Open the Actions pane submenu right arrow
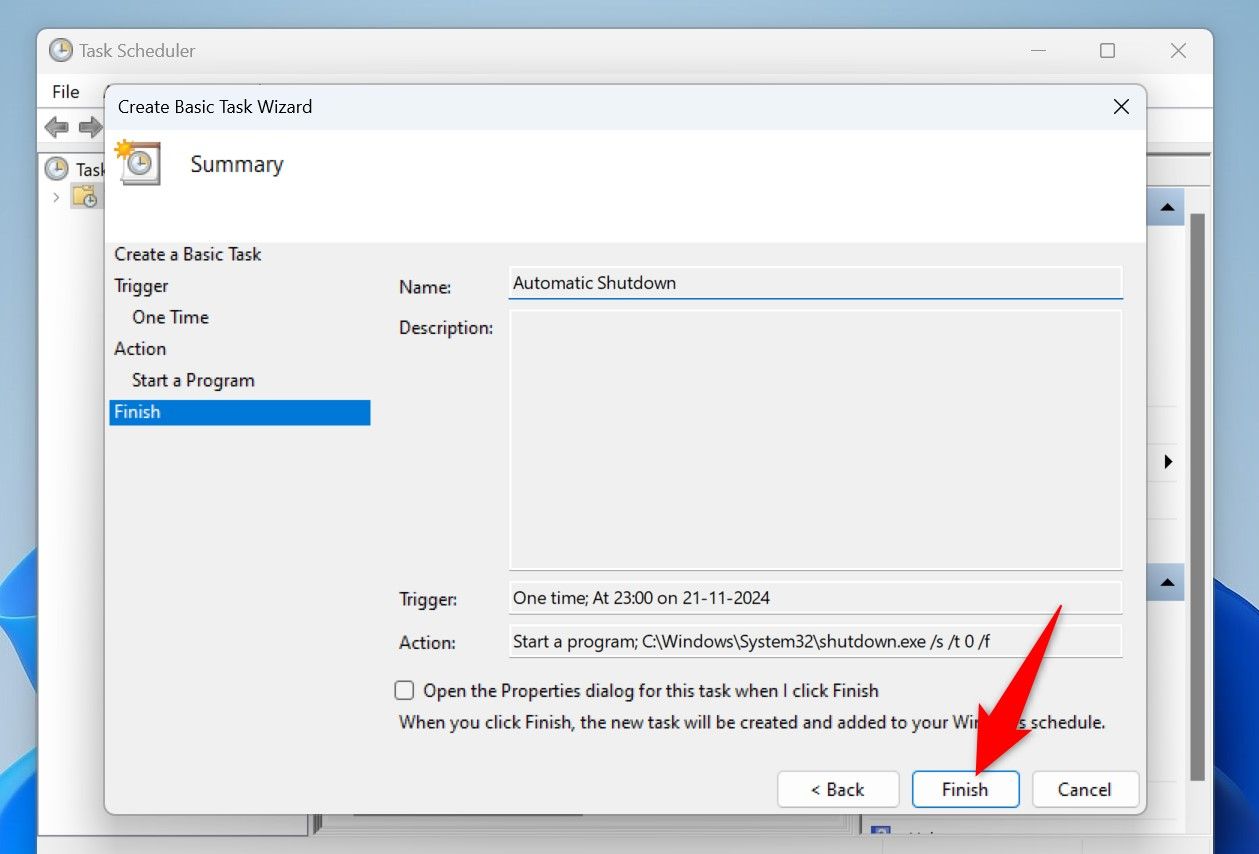This screenshot has width=1259, height=854. [x=1167, y=462]
